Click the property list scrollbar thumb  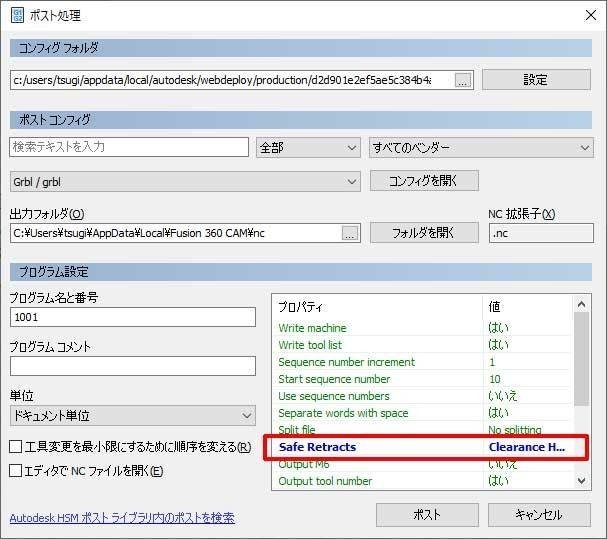(581, 359)
